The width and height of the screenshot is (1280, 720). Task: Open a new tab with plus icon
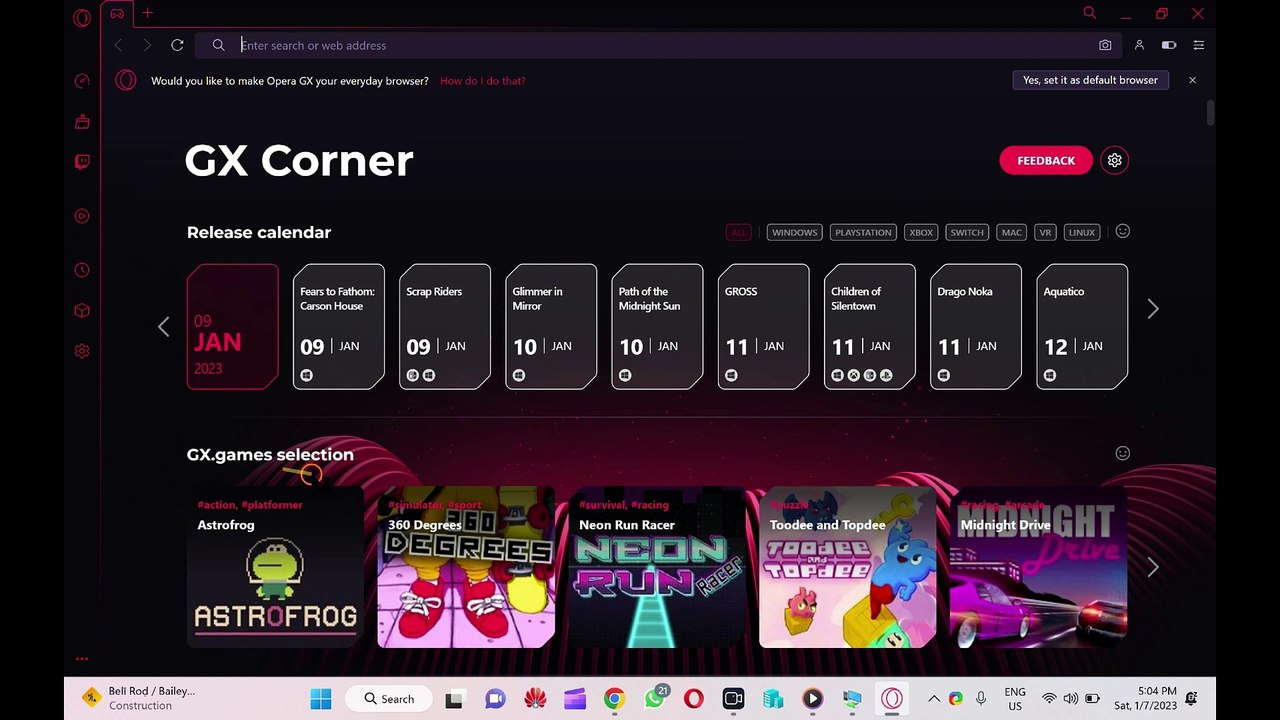click(147, 13)
